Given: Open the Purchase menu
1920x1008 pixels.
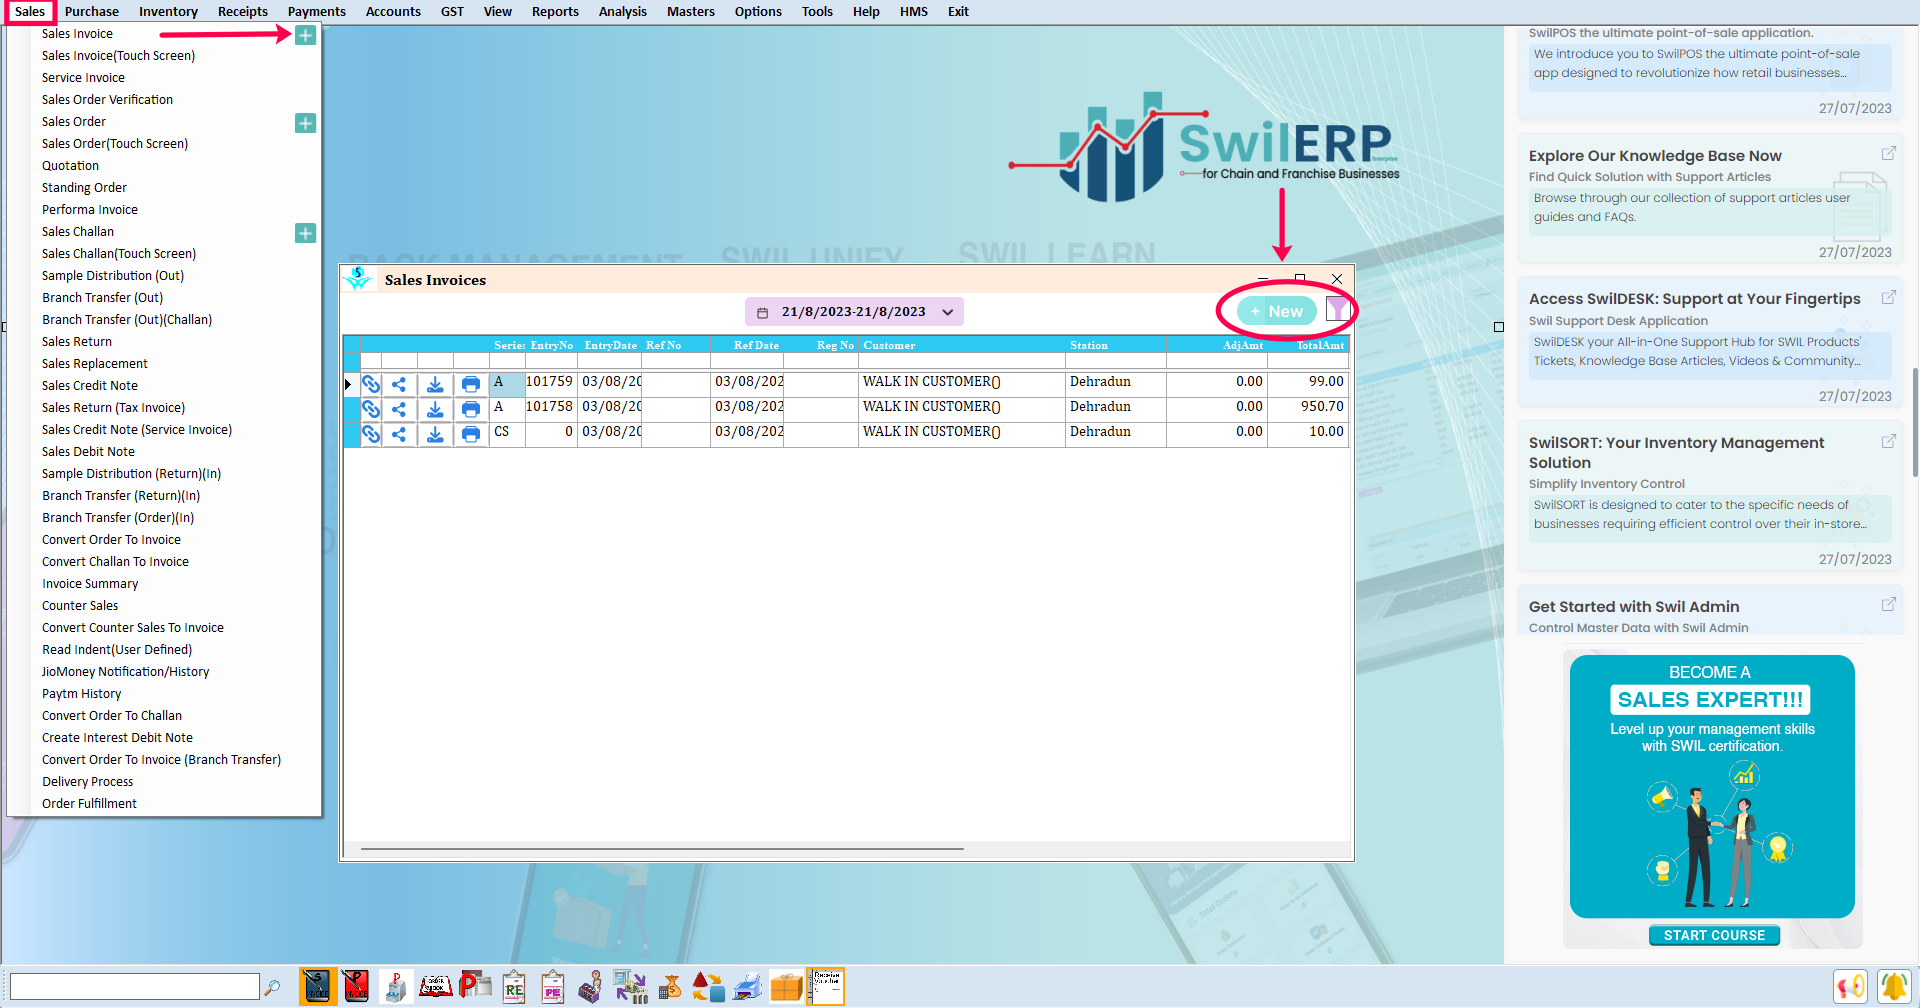Looking at the screenshot, I should (x=92, y=12).
